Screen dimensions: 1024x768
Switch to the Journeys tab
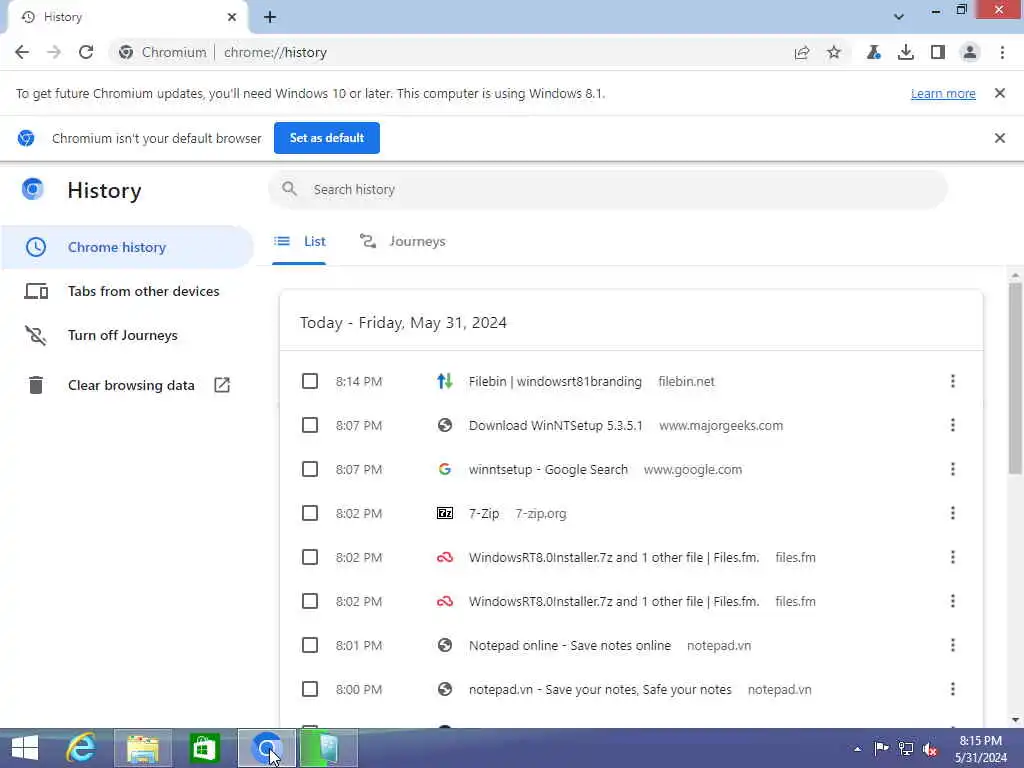point(403,242)
